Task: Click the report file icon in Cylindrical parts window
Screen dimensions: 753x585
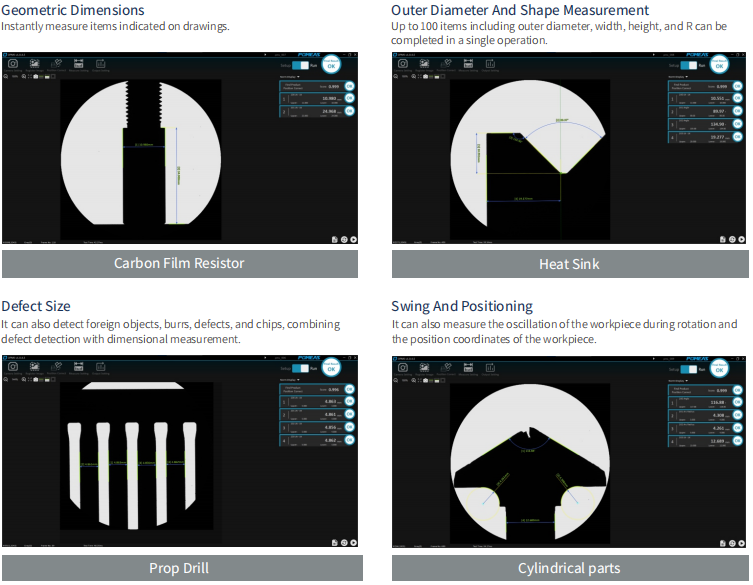Action: click(x=722, y=542)
